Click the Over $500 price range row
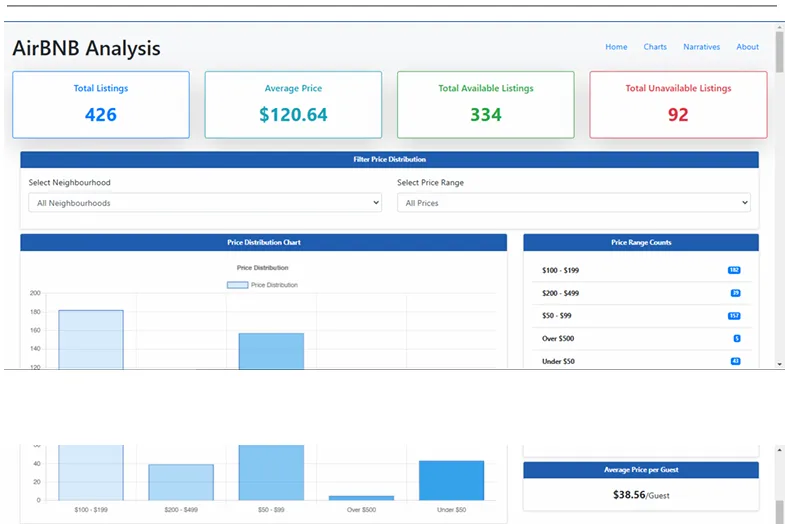The width and height of the screenshot is (785, 524). (x=641, y=339)
